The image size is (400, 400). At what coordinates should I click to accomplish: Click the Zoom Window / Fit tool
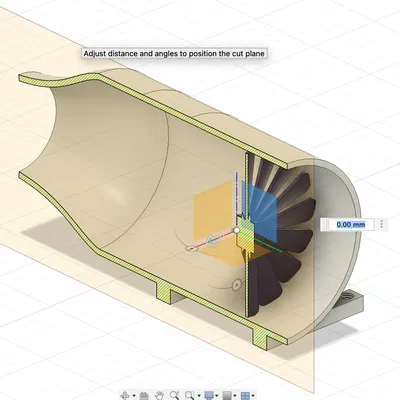190,395
